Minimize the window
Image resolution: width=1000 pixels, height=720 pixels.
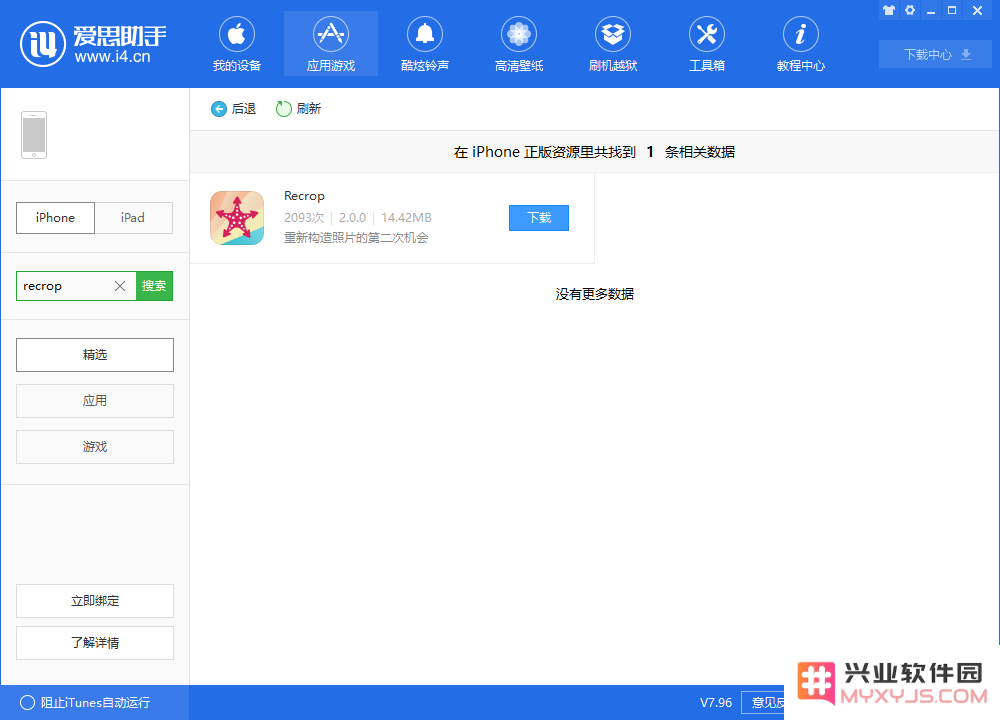pos(931,10)
